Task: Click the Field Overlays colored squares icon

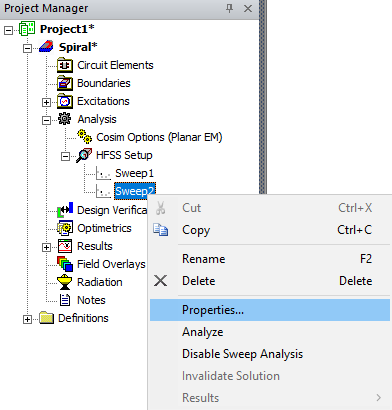Action: (65, 264)
